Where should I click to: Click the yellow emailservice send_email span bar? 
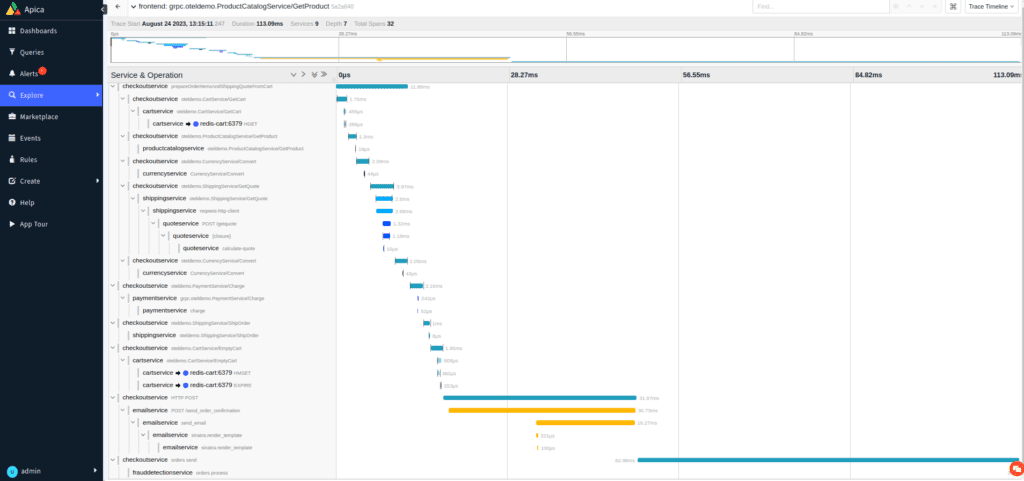pyautogui.click(x=585, y=423)
